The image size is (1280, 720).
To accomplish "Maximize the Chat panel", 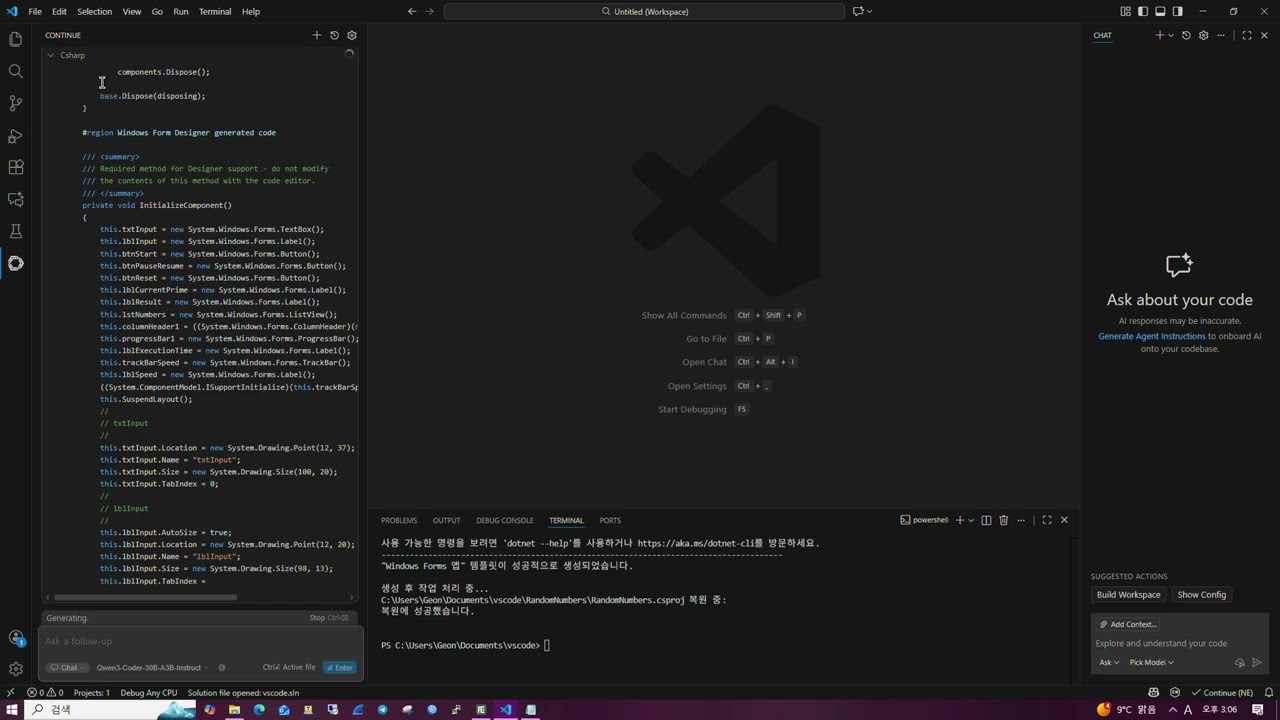I will click(x=1247, y=35).
